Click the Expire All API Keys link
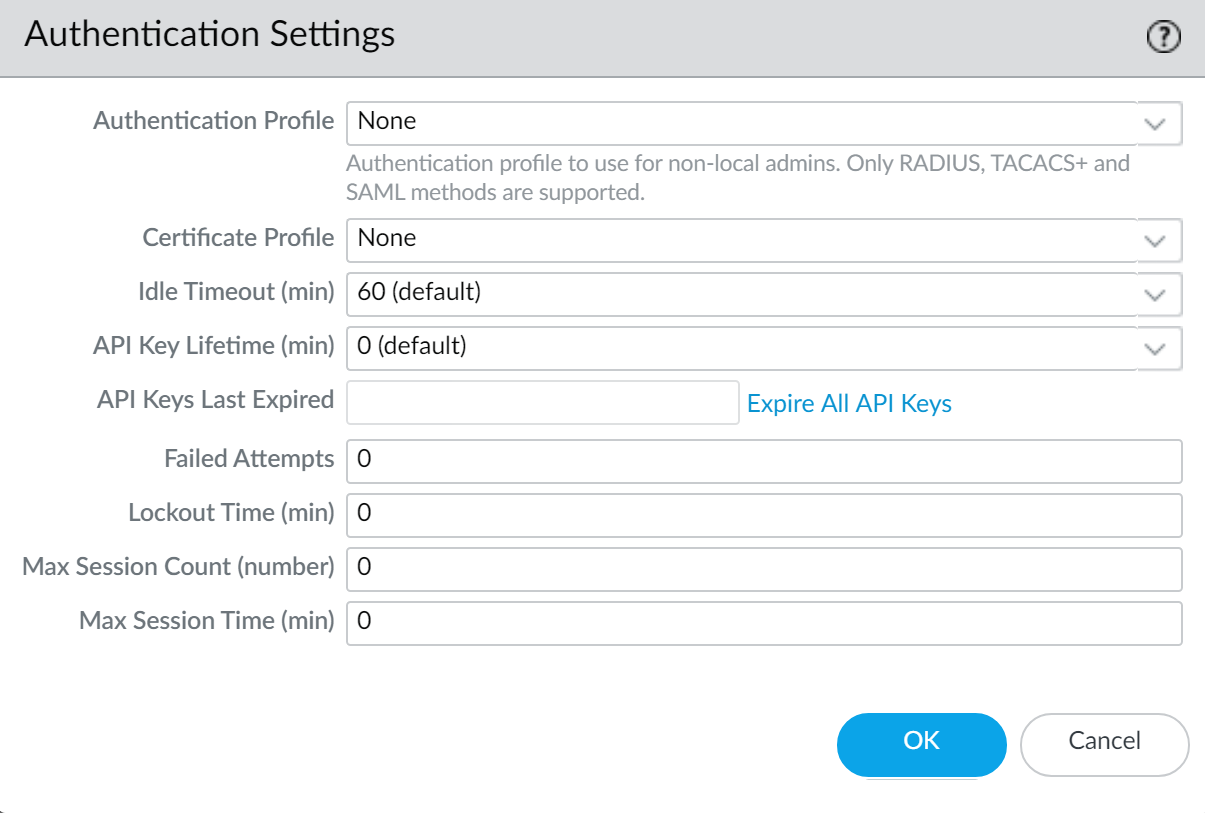This screenshot has width=1205, height=813. tap(849, 404)
